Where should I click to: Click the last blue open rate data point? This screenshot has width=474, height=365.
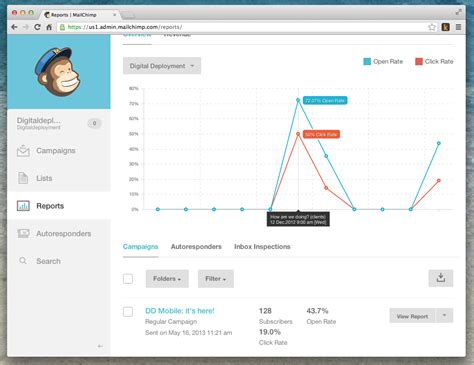click(x=439, y=143)
